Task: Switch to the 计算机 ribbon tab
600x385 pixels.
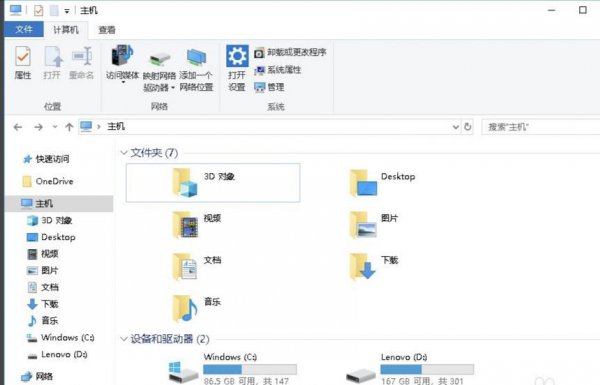Action: (66, 29)
